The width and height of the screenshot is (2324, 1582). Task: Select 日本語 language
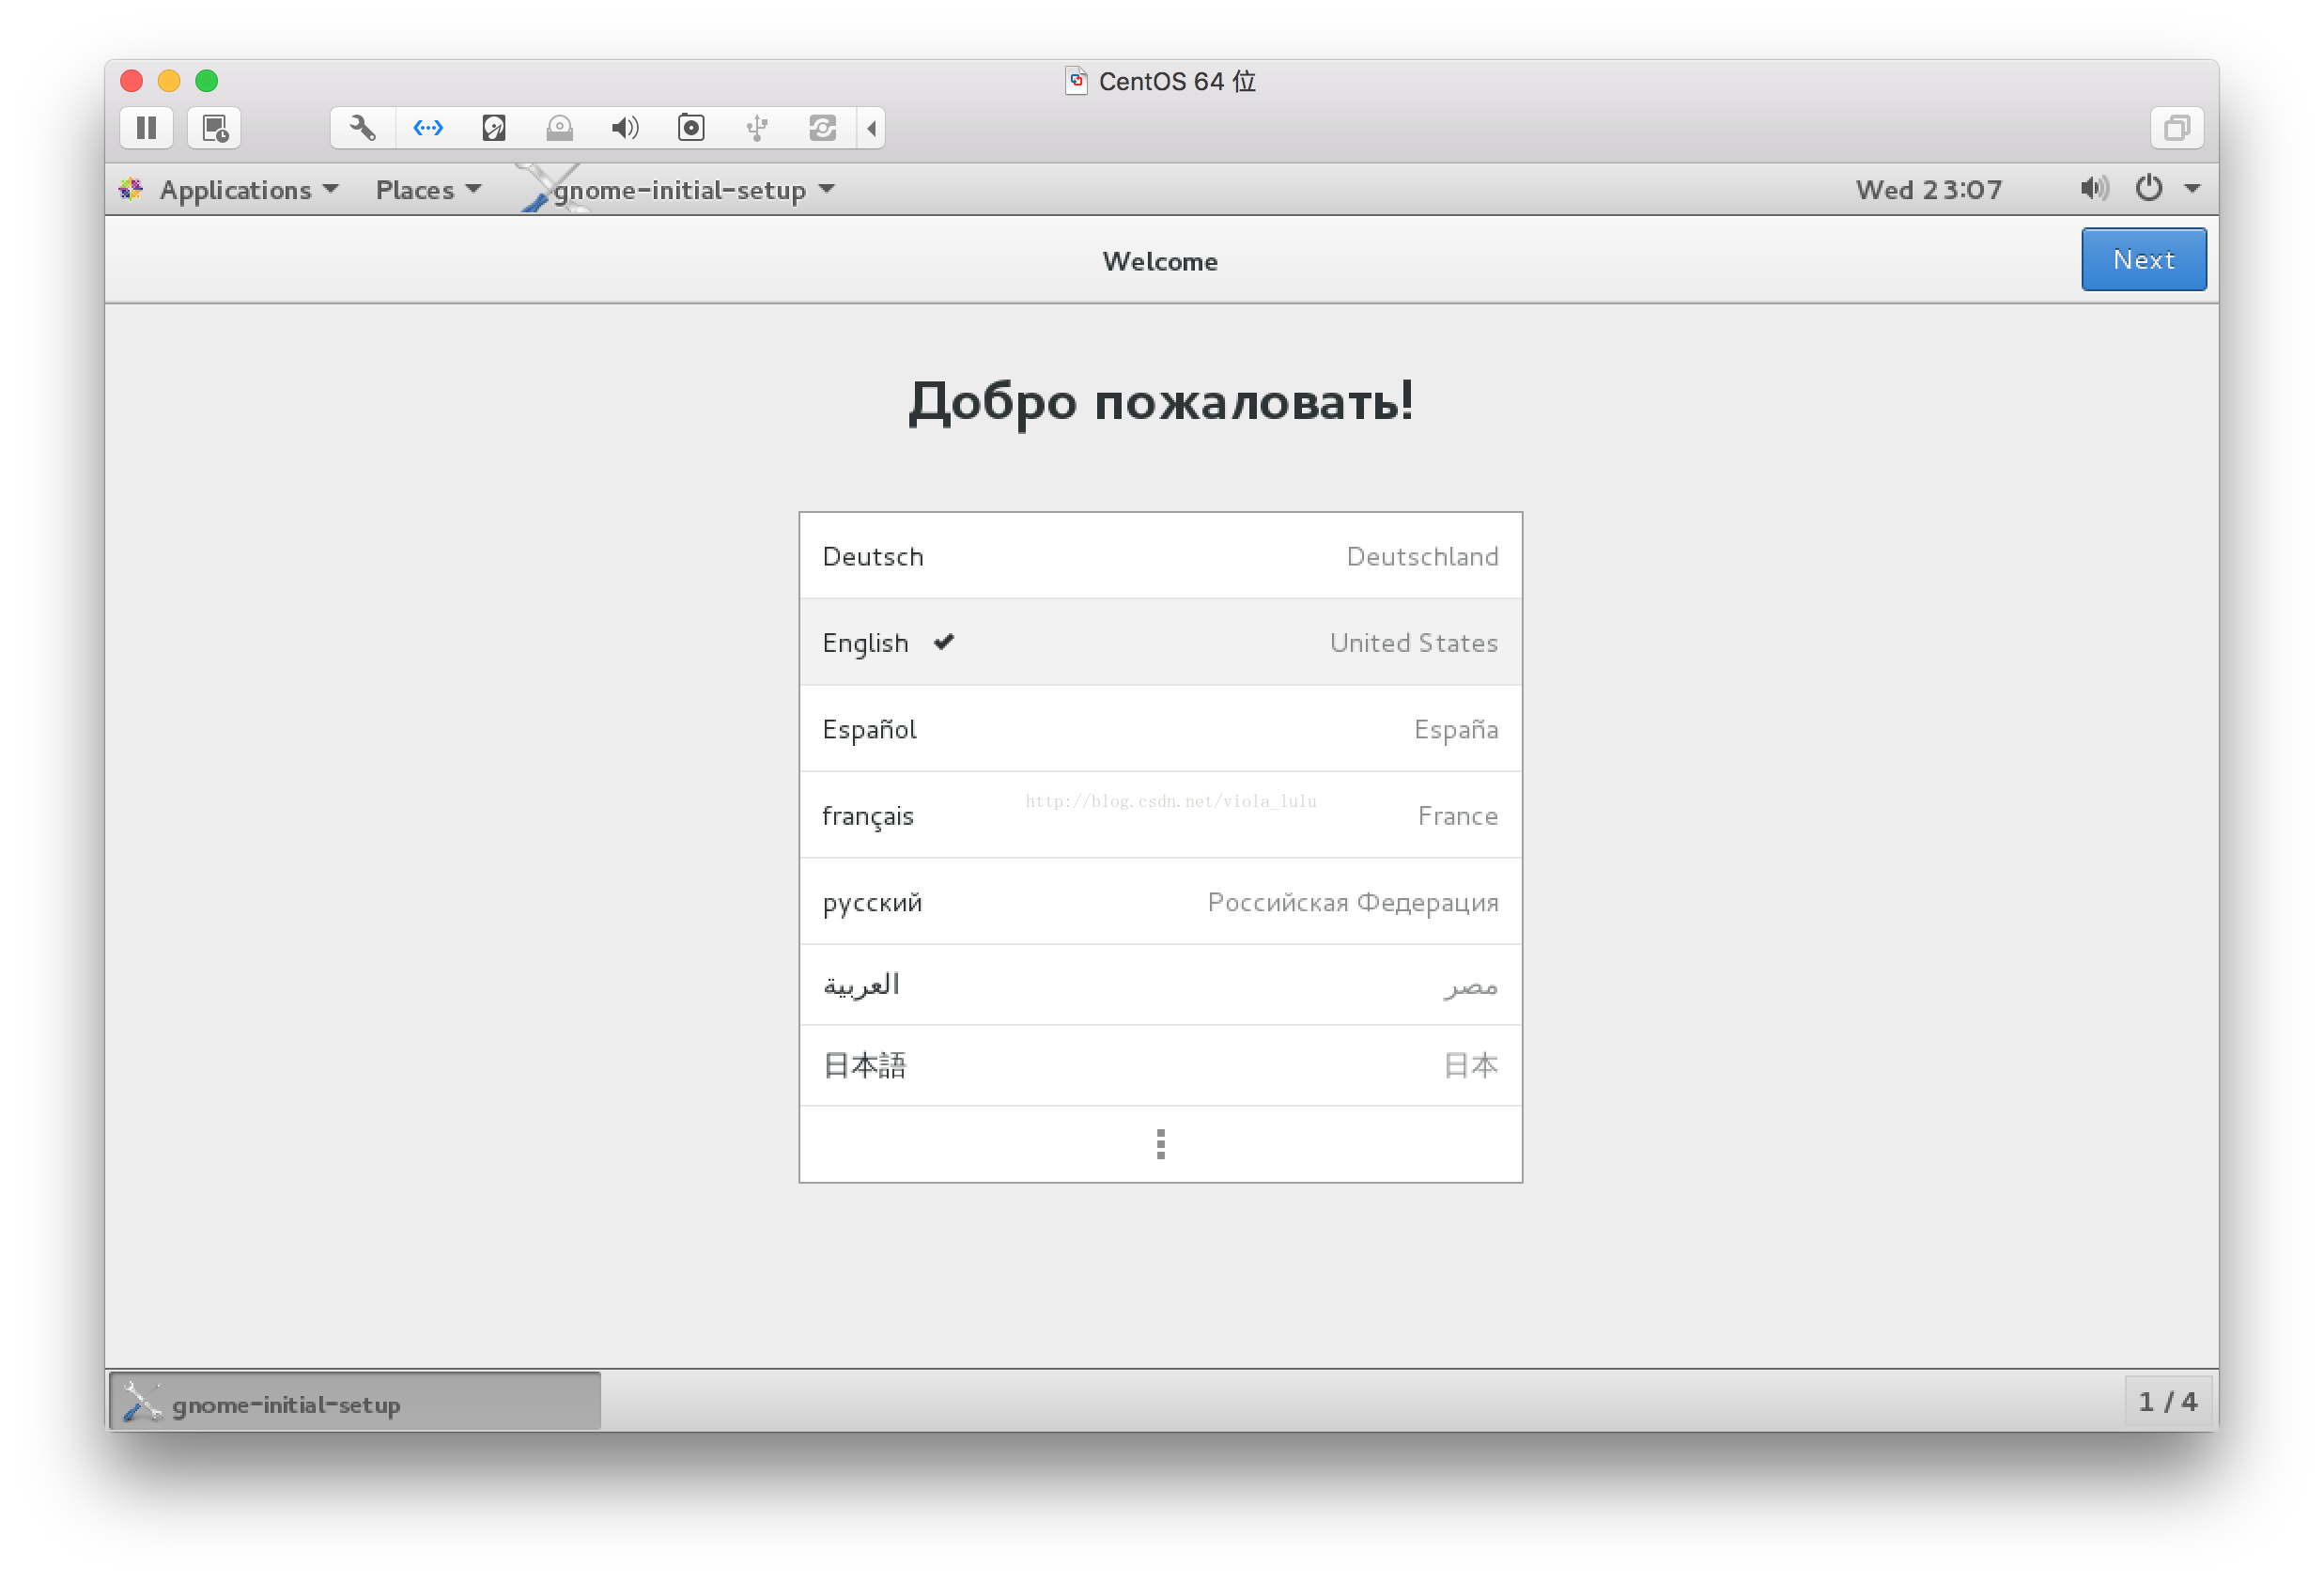click(1160, 1066)
